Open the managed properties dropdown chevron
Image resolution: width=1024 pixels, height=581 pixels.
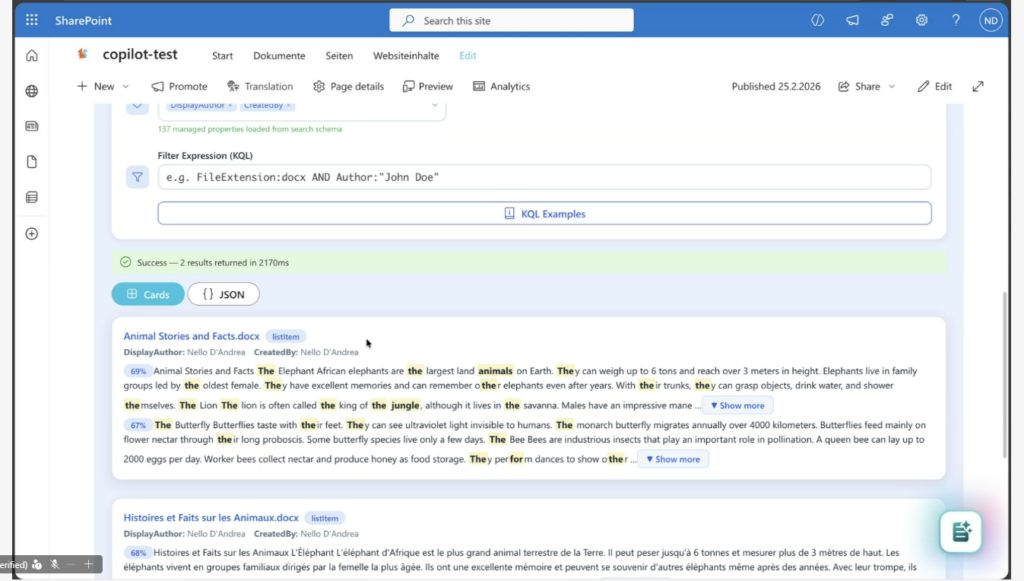(434, 105)
